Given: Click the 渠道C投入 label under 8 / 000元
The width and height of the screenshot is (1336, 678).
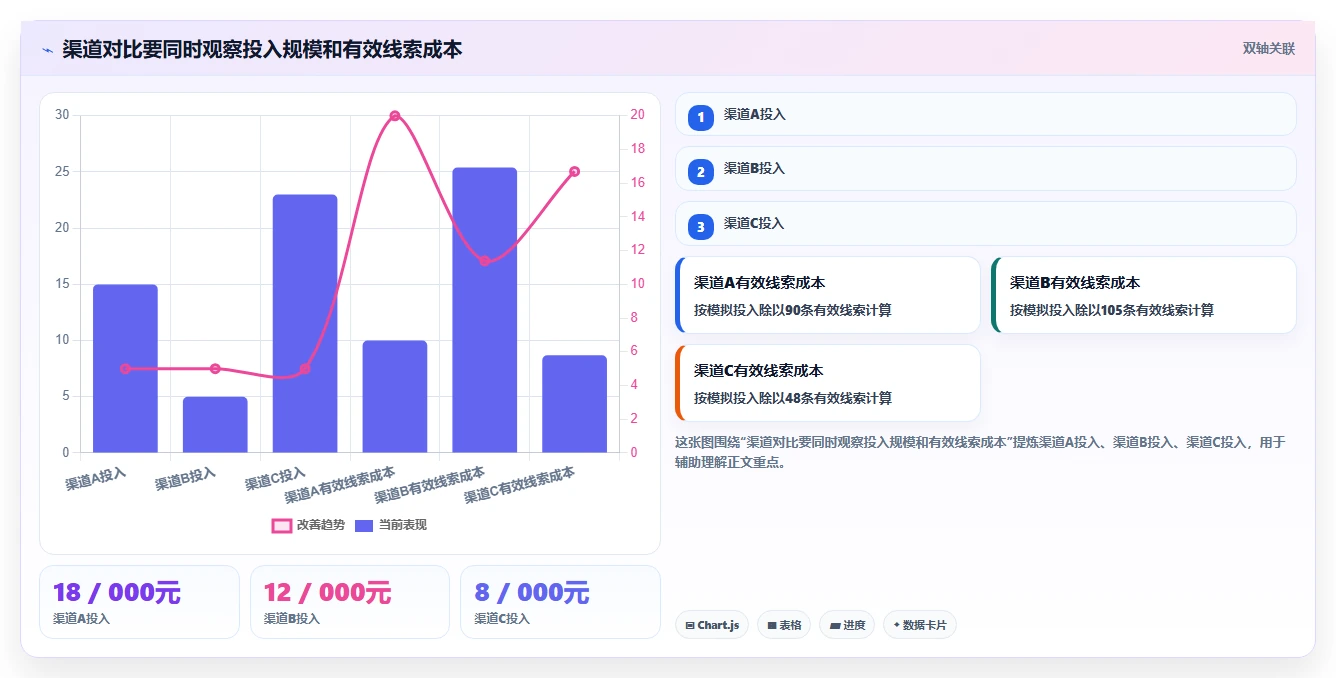Looking at the screenshot, I should coord(503,619).
